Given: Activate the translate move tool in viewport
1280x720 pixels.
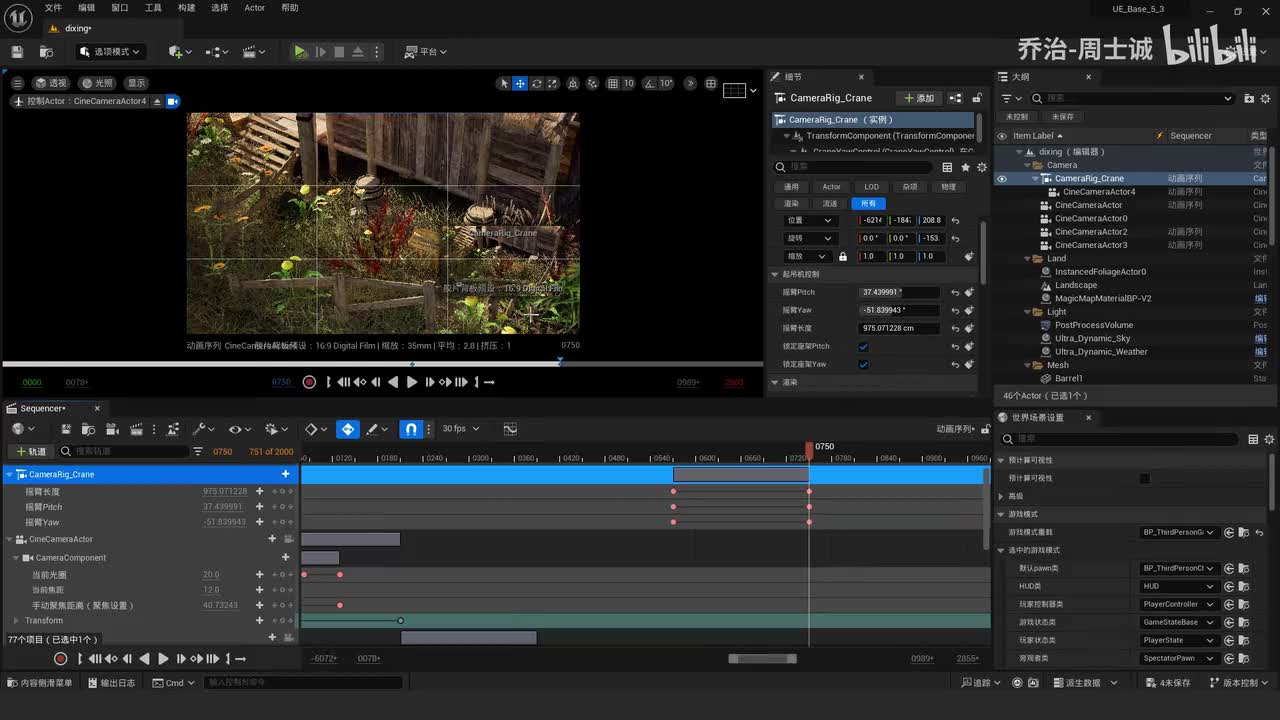Looking at the screenshot, I should (x=520, y=84).
